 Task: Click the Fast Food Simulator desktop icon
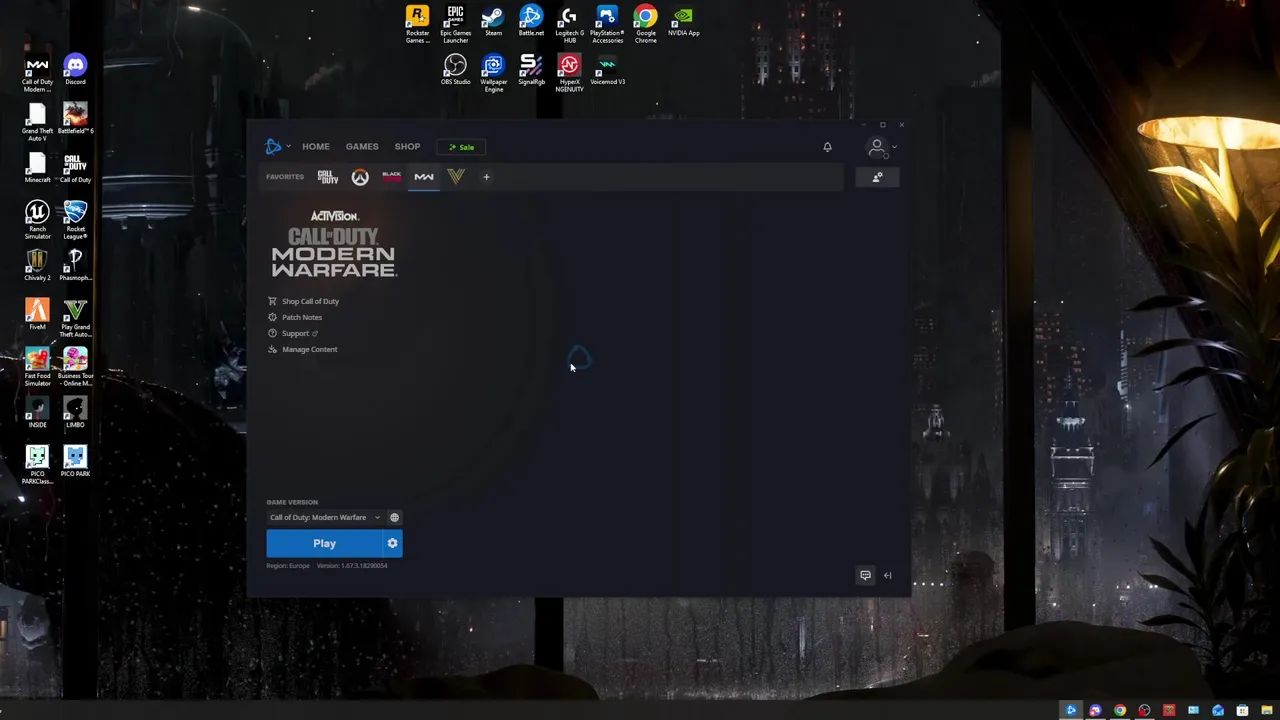tap(37, 367)
